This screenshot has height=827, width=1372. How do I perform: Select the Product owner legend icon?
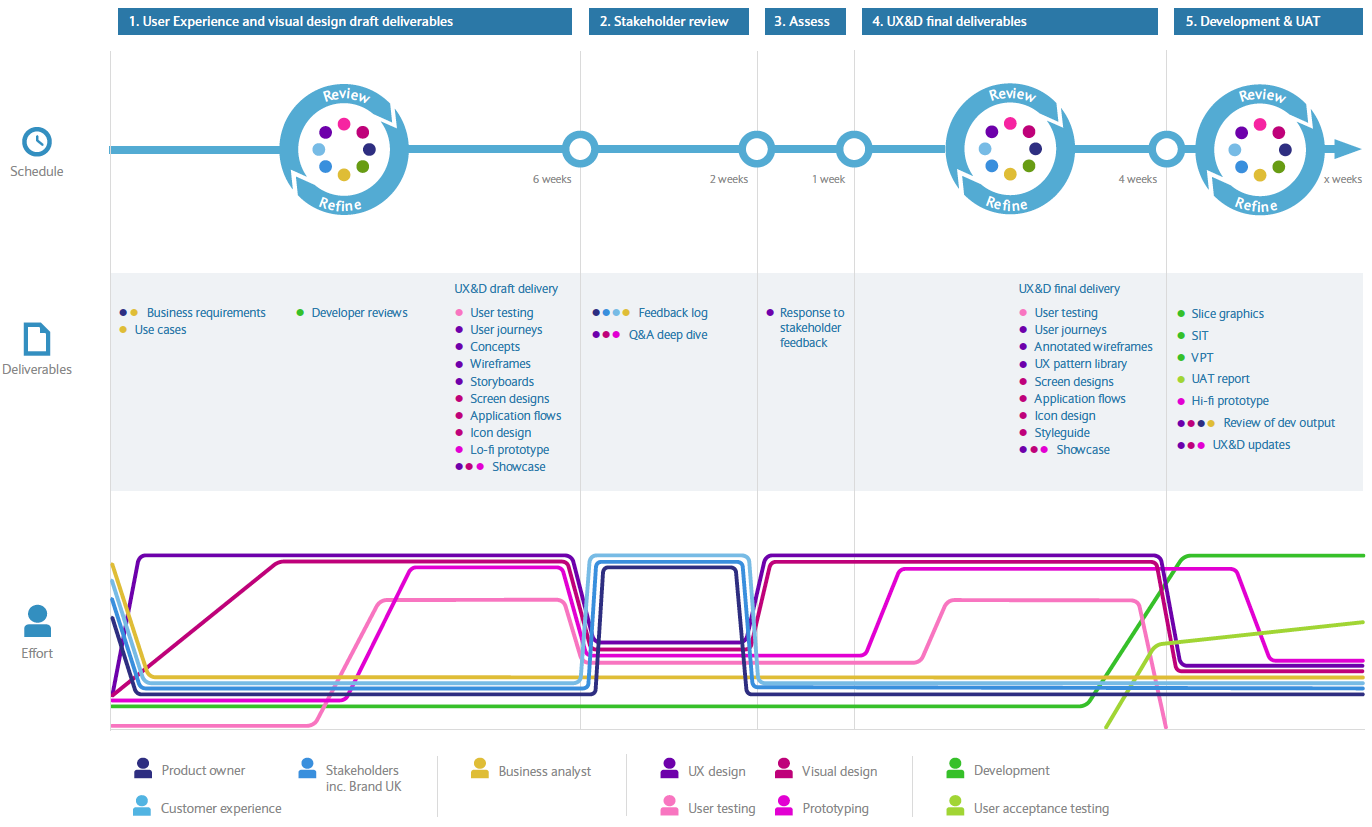pos(143,769)
